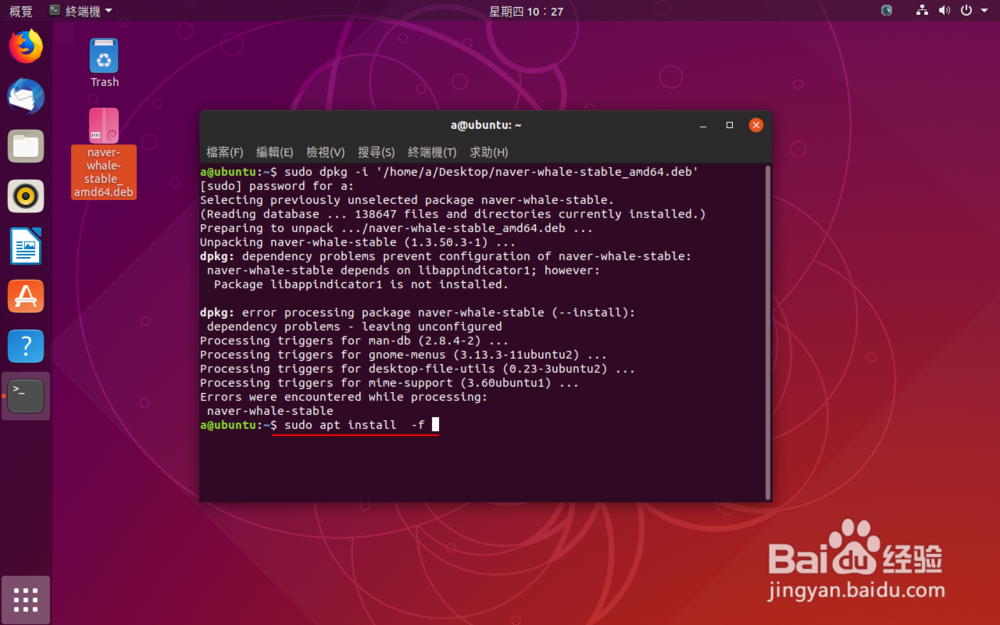Open the 概覽 activities overview
This screenshot has width=1000, height=625.
[x=21, y=11]
